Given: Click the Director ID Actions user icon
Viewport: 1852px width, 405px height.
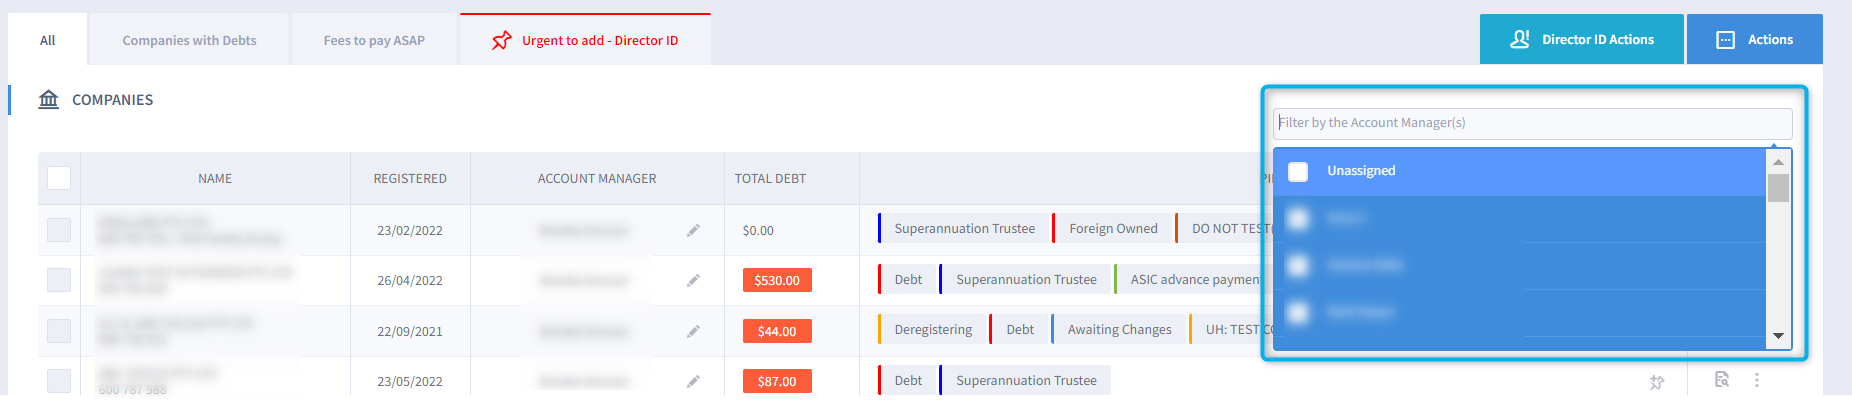Looking at the screenshot, I should 1519,39.
